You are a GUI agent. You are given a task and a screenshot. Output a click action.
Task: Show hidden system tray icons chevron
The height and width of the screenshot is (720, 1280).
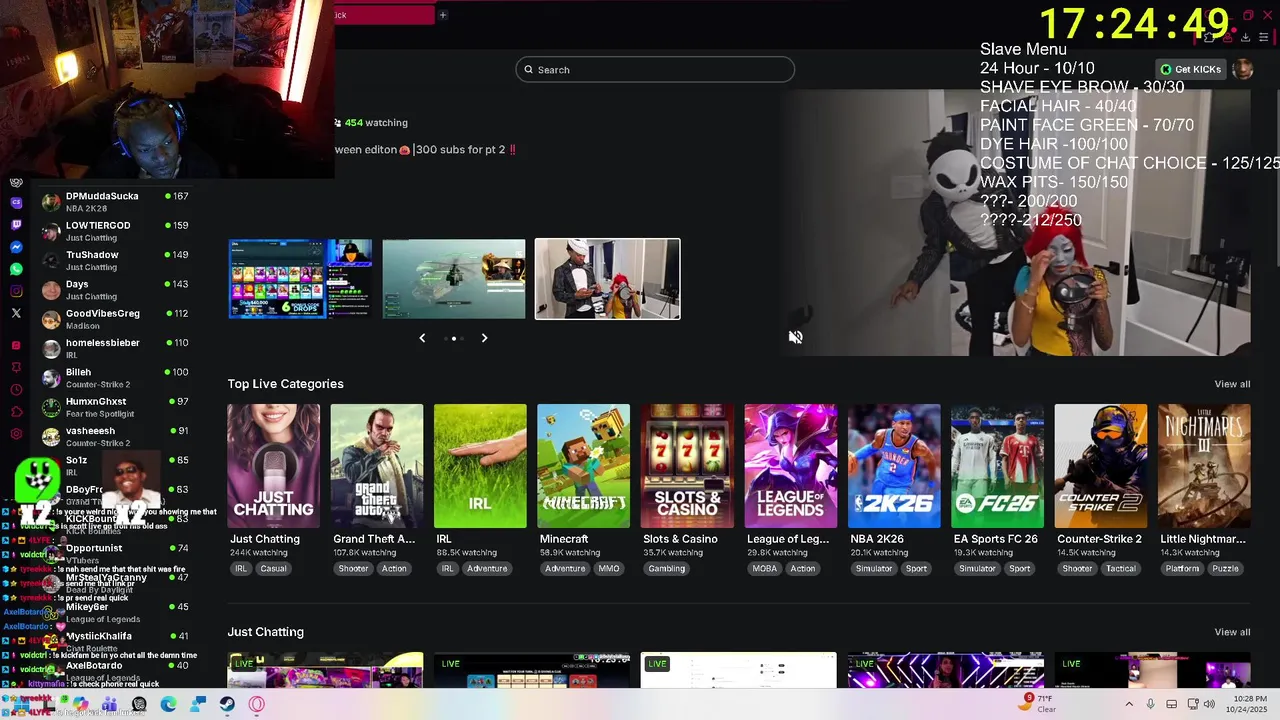click(x=1129, y=704)
